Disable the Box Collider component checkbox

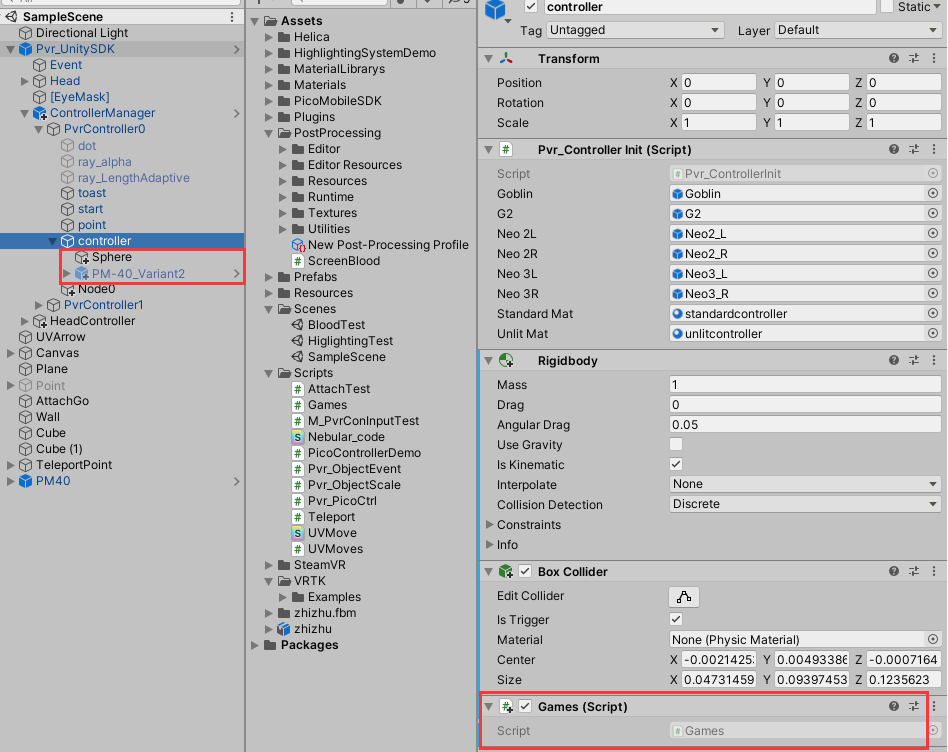525,571
